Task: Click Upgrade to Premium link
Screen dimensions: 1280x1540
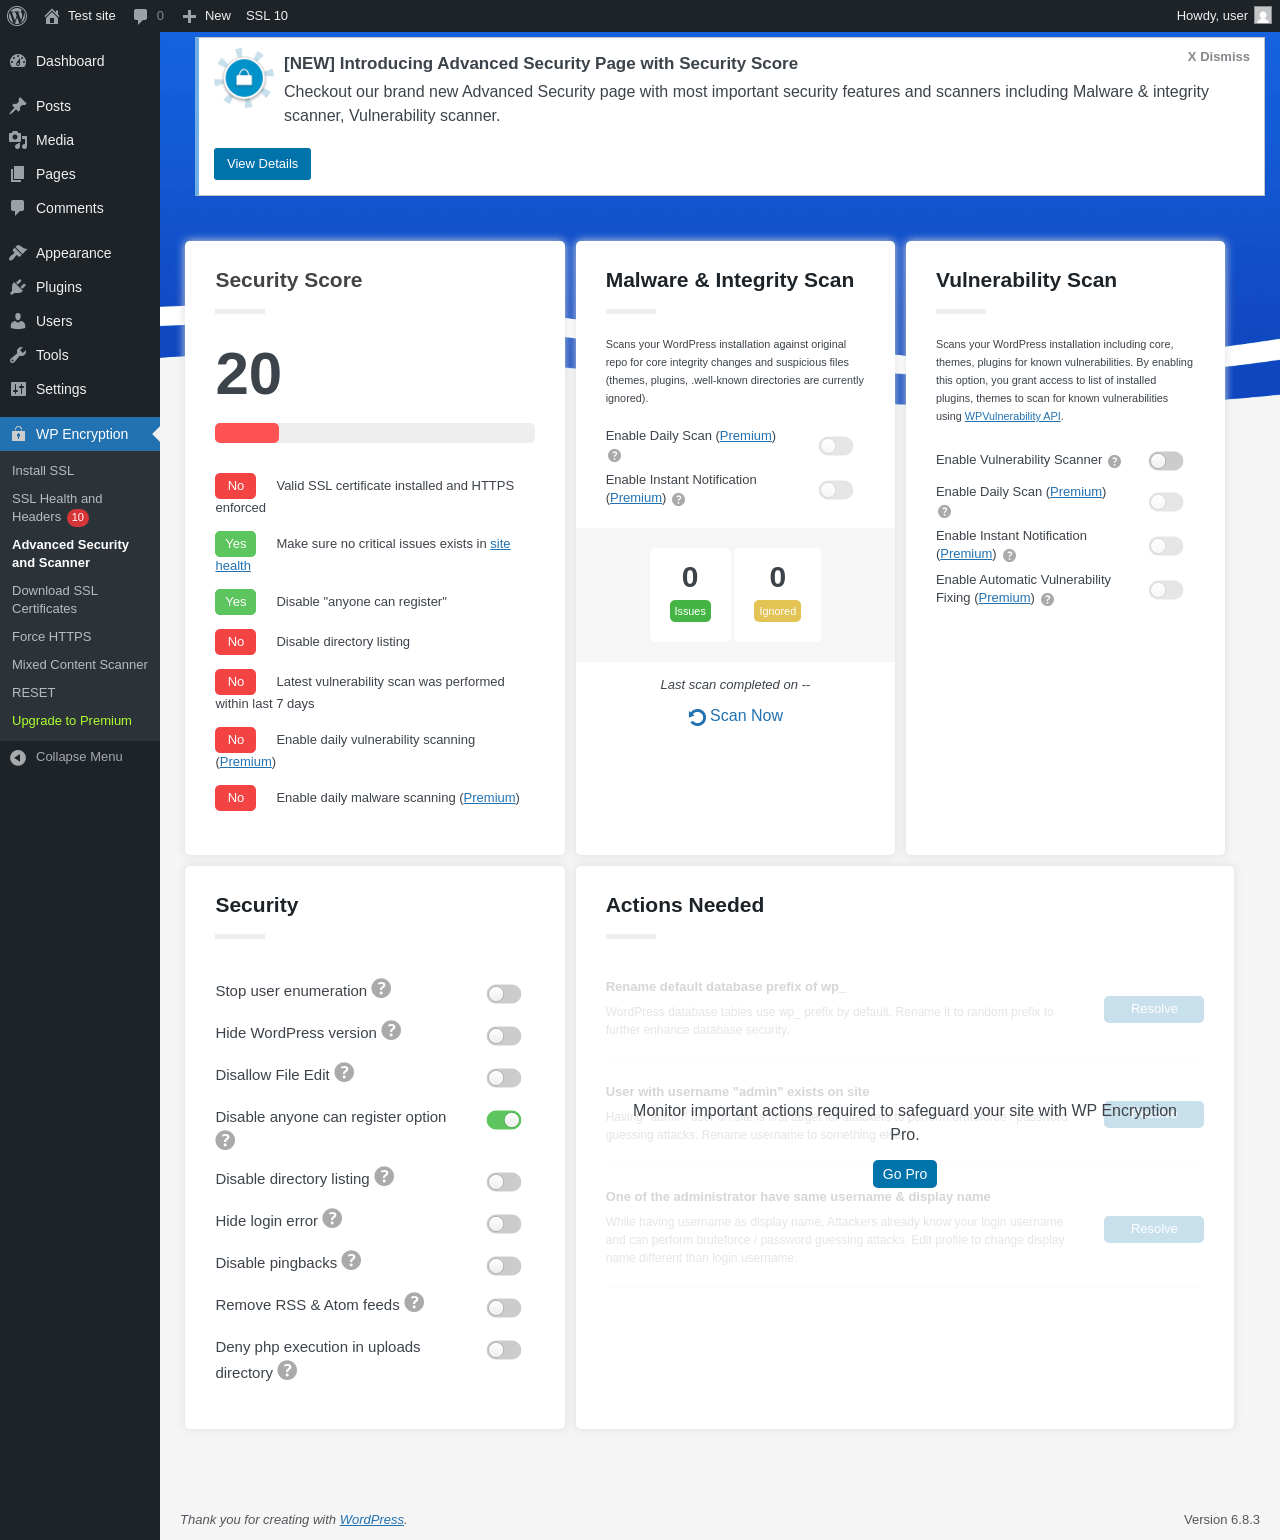Action: click(72, 721)
